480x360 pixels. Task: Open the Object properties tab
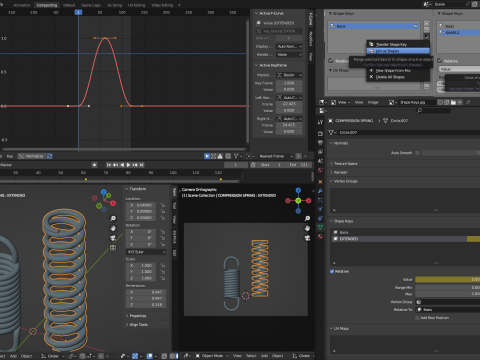tap(320, 182)
